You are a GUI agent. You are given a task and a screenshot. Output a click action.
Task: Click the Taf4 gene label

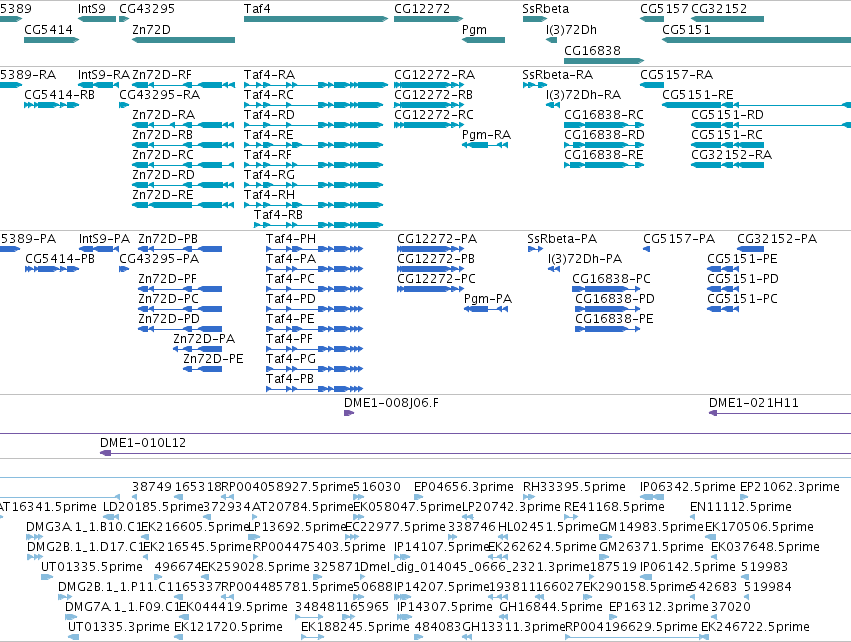pyautogui.click(x=257, y=9)
